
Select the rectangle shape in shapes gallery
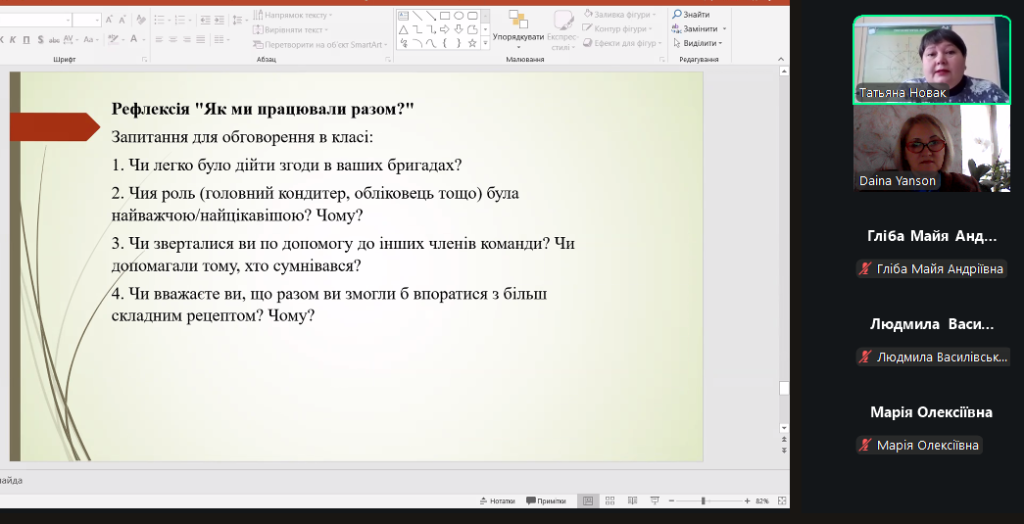[445, 16]
